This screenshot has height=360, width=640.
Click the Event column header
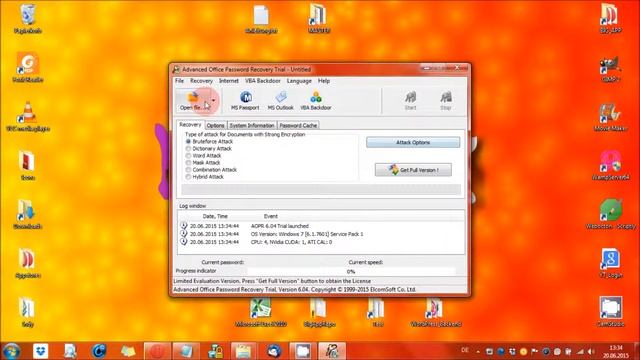pyautogui.click(x=270, y=216)
